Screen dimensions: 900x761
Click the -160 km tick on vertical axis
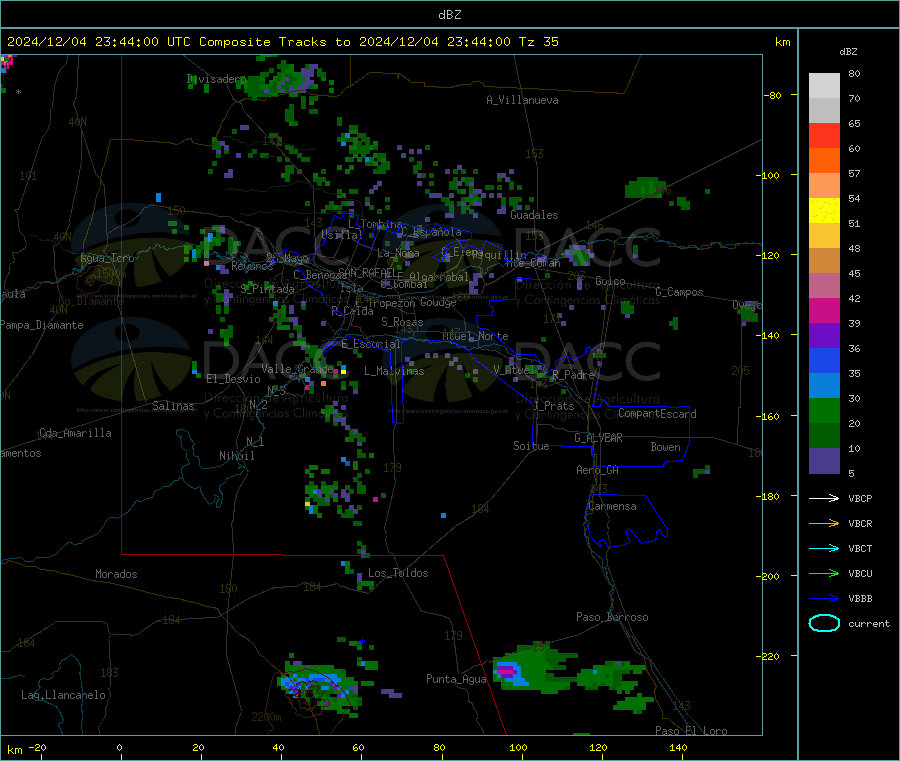pyautogui.click(x=770, y=416)
